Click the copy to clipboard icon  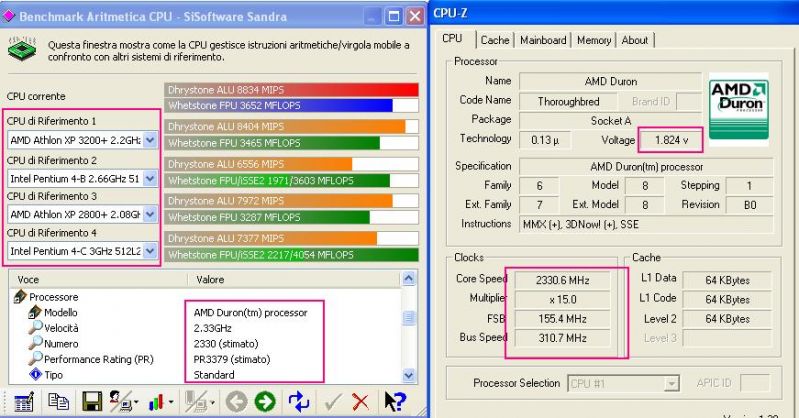click(58, 401)
